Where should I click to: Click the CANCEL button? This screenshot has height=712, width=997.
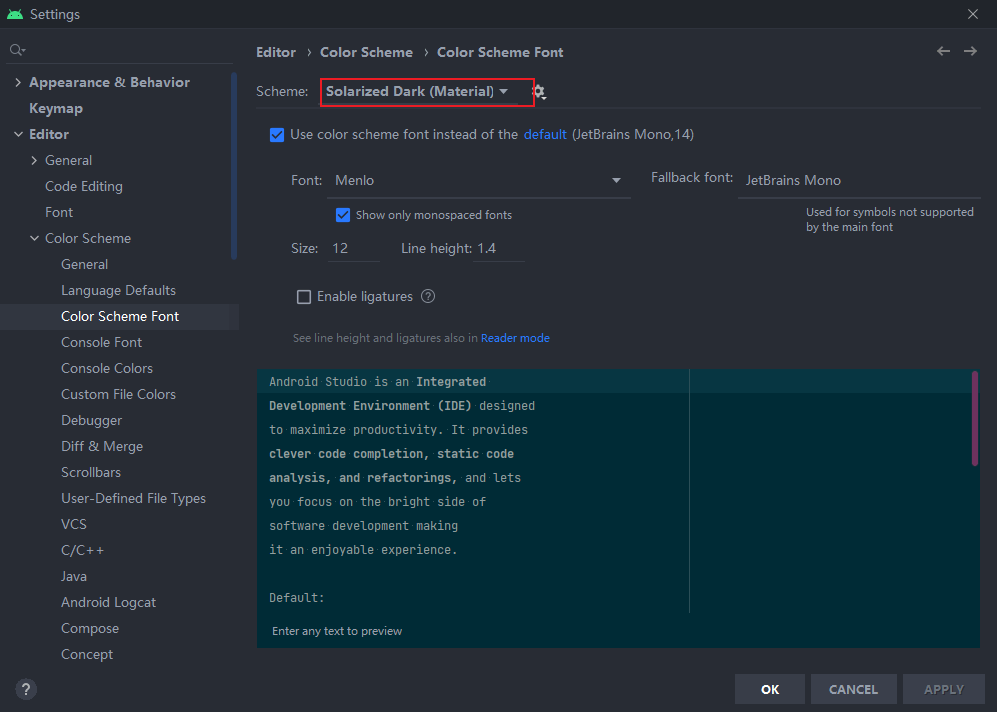click(853, 689)
